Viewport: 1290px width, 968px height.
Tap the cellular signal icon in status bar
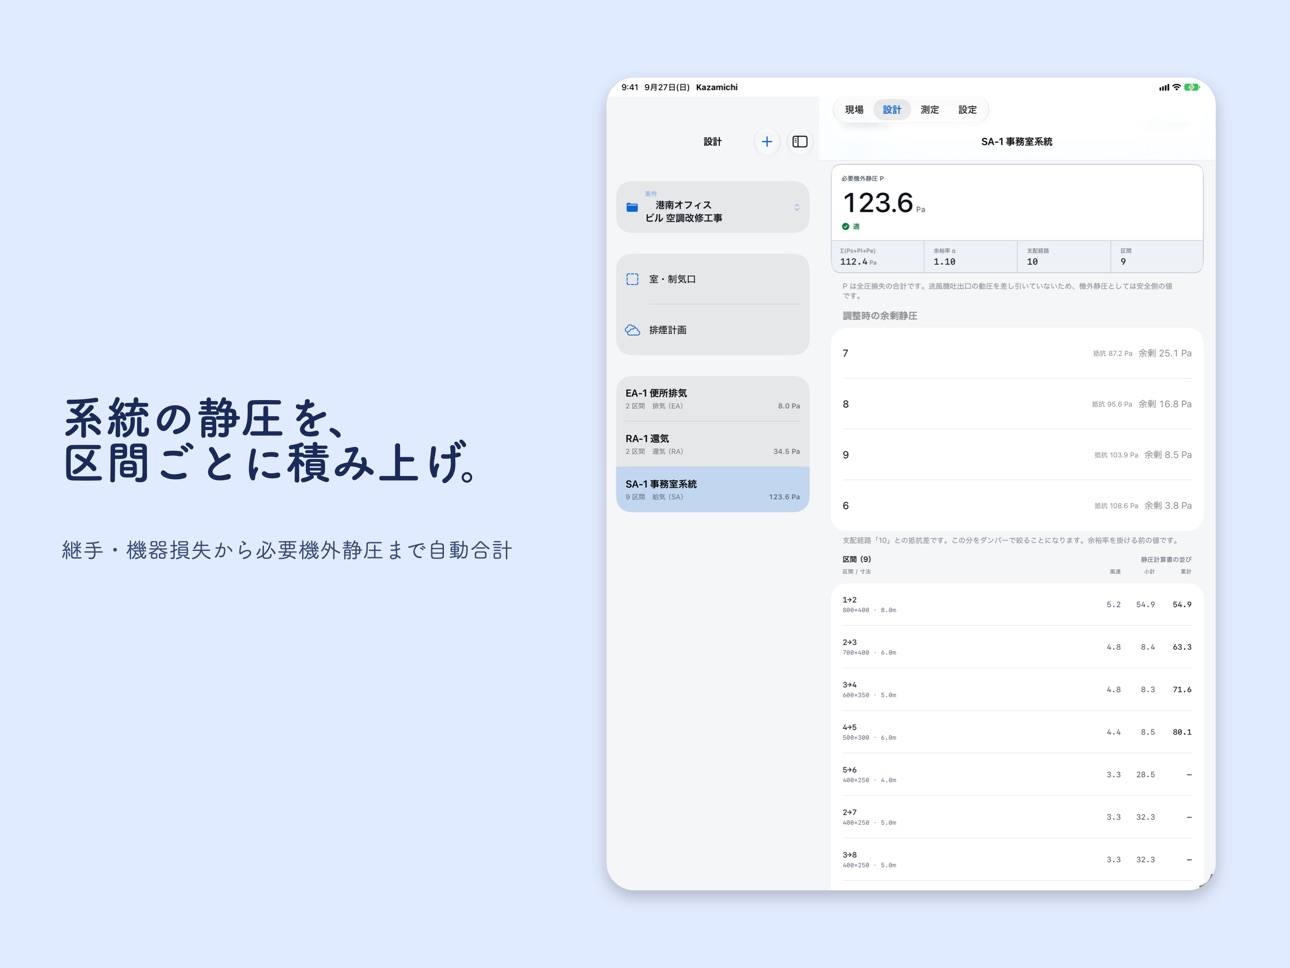[1164, 88]
